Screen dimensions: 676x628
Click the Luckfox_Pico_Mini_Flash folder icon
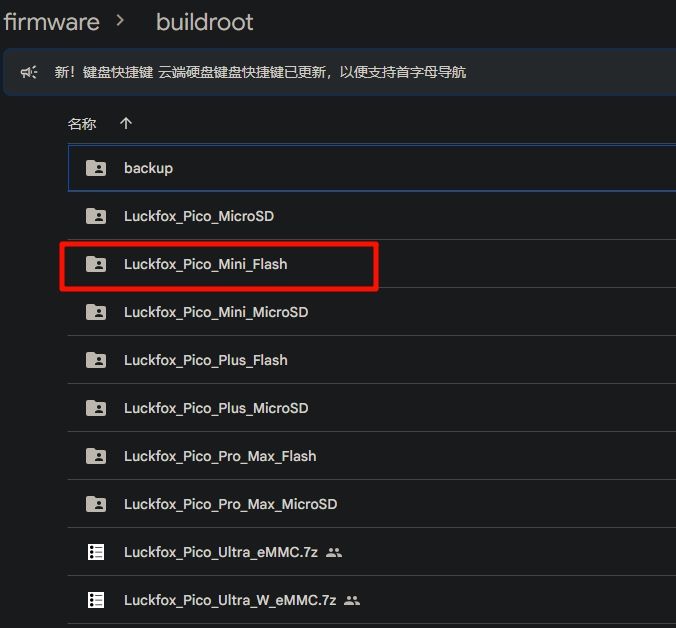click(96, 264)
